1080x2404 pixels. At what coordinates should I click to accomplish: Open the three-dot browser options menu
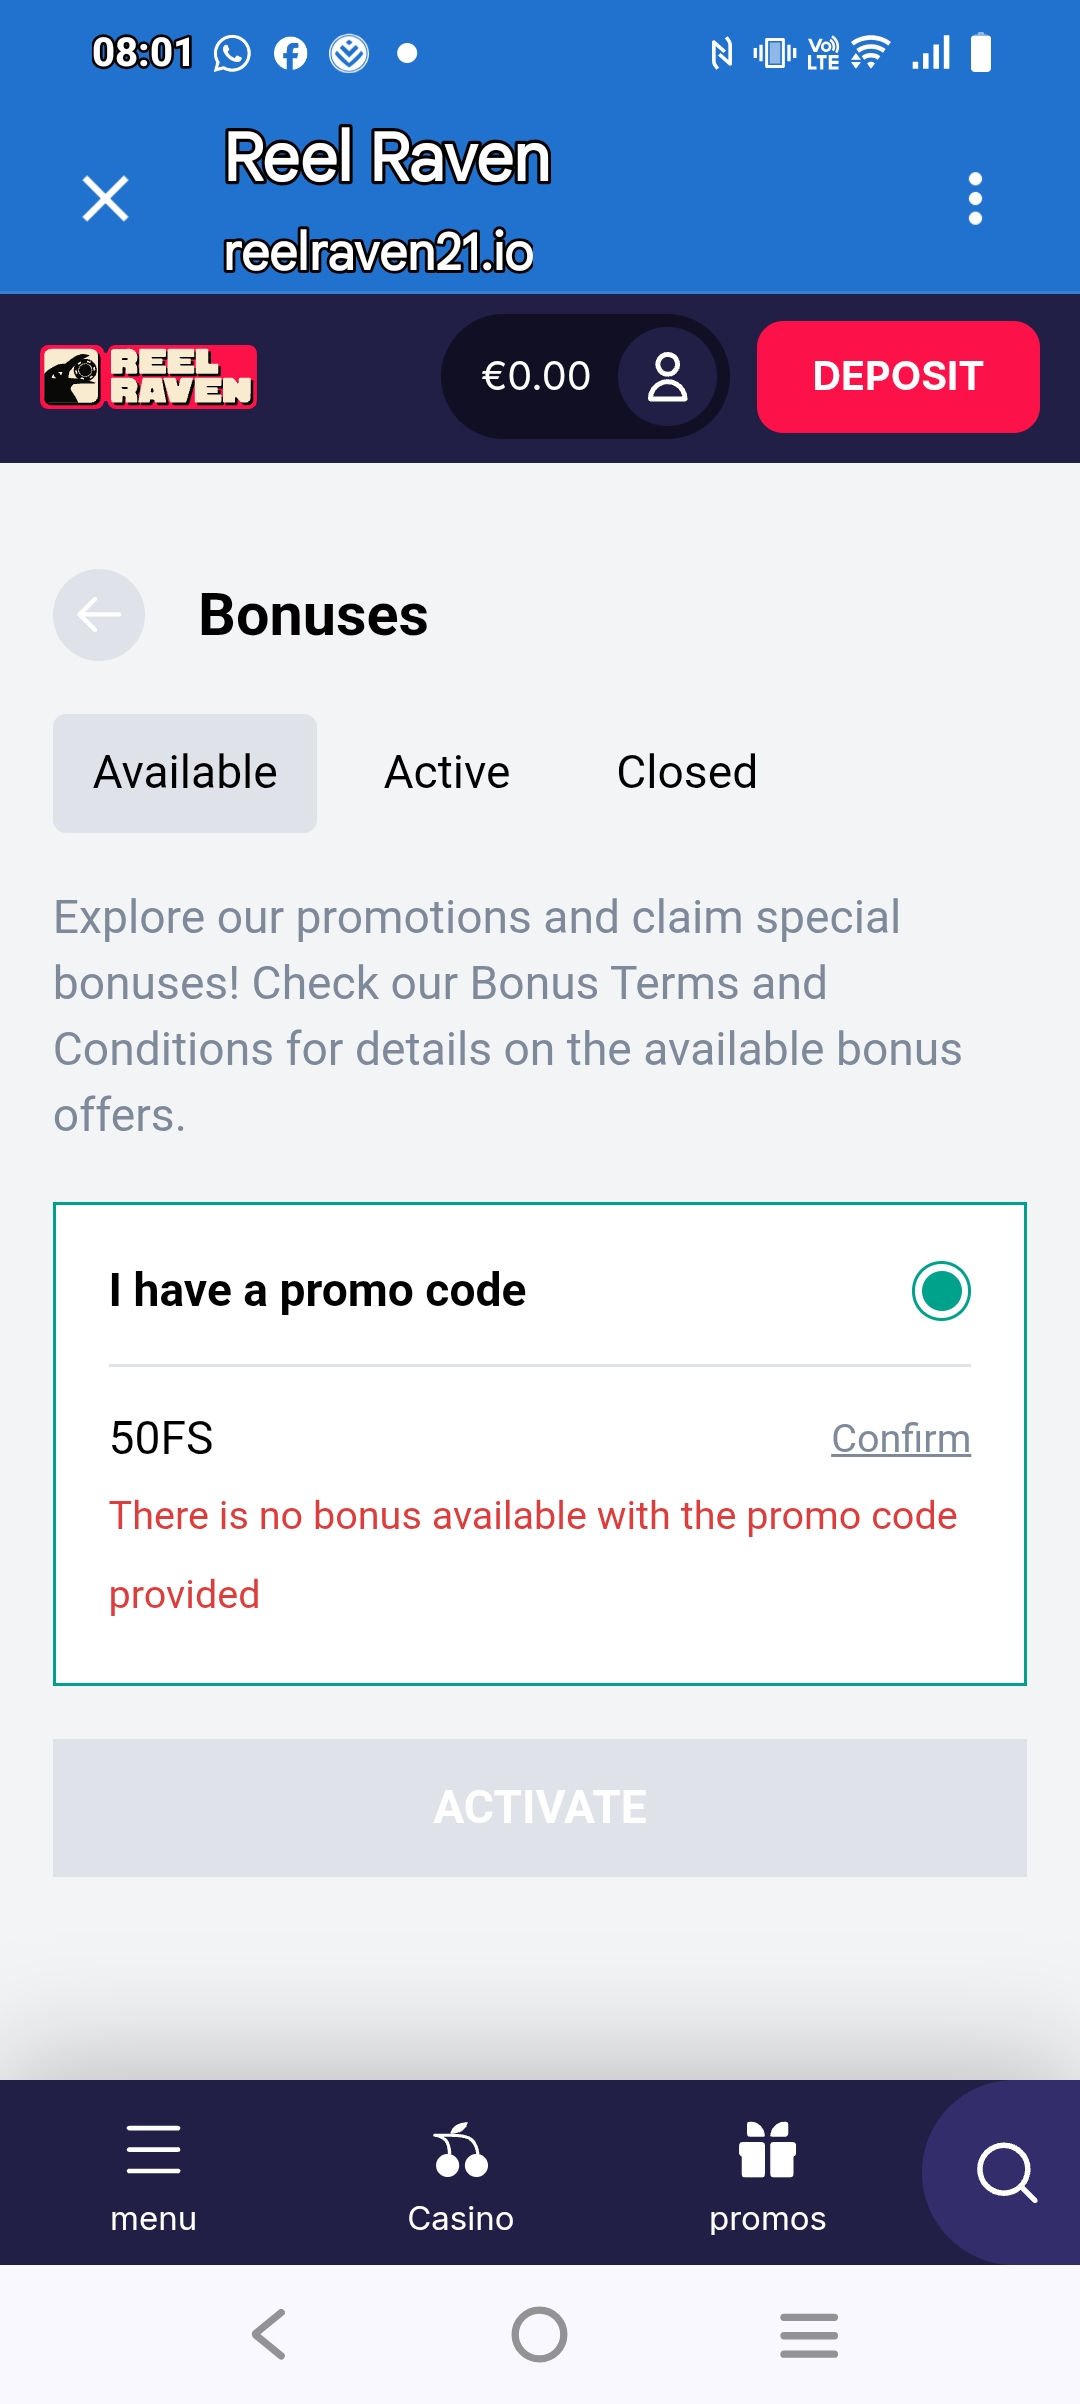(975, 198)
